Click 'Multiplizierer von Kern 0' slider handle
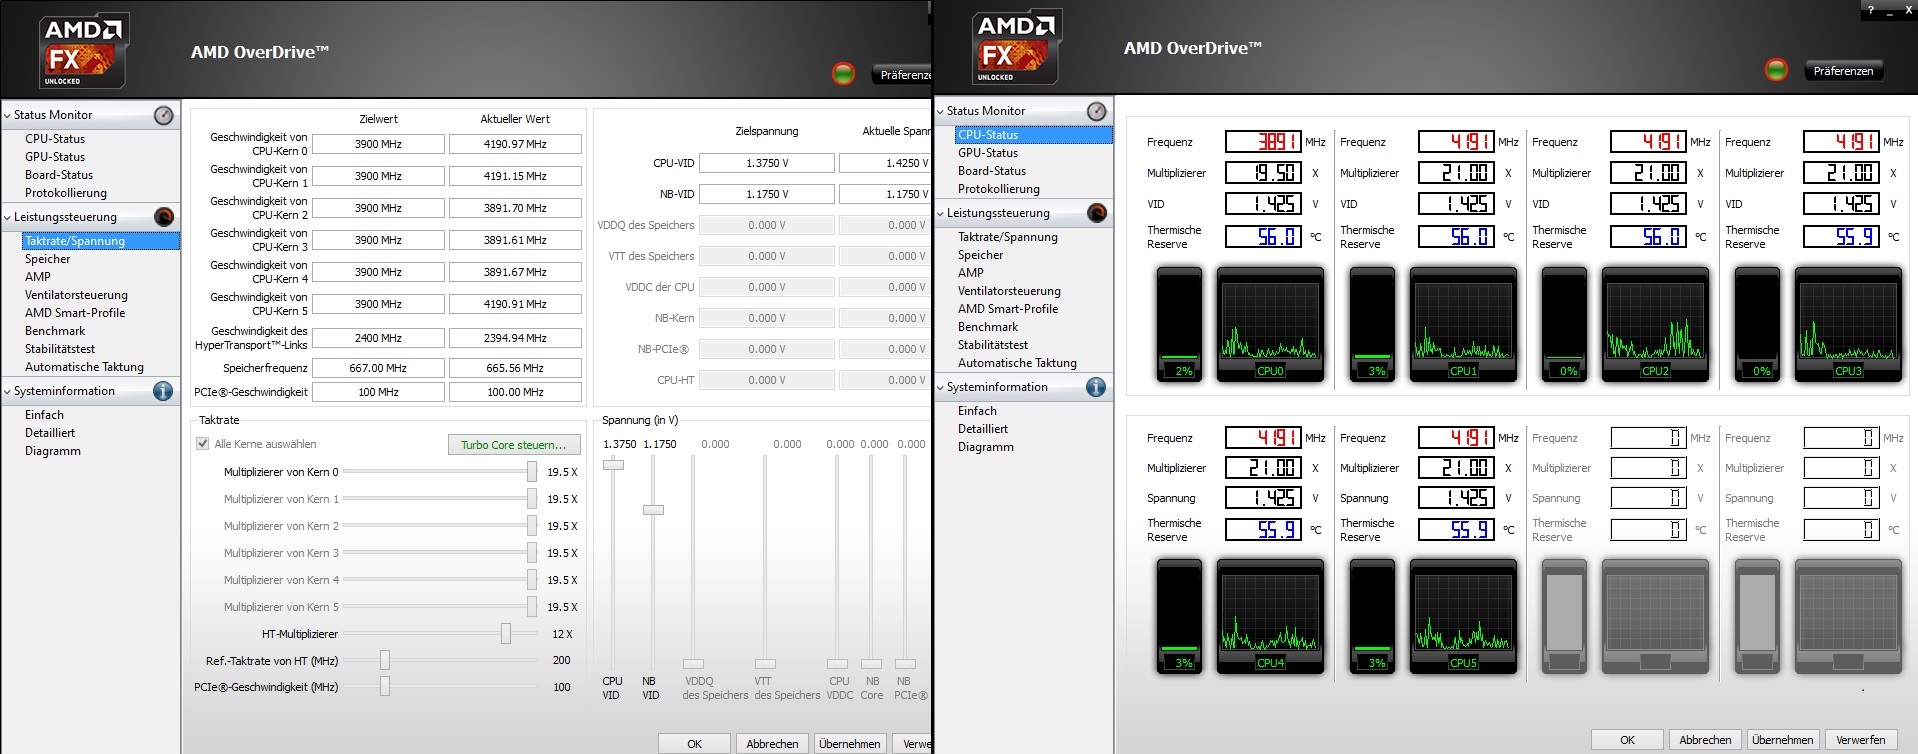Image resolution: width=1918 pixels, height=754 pixels. pos(532,472)
